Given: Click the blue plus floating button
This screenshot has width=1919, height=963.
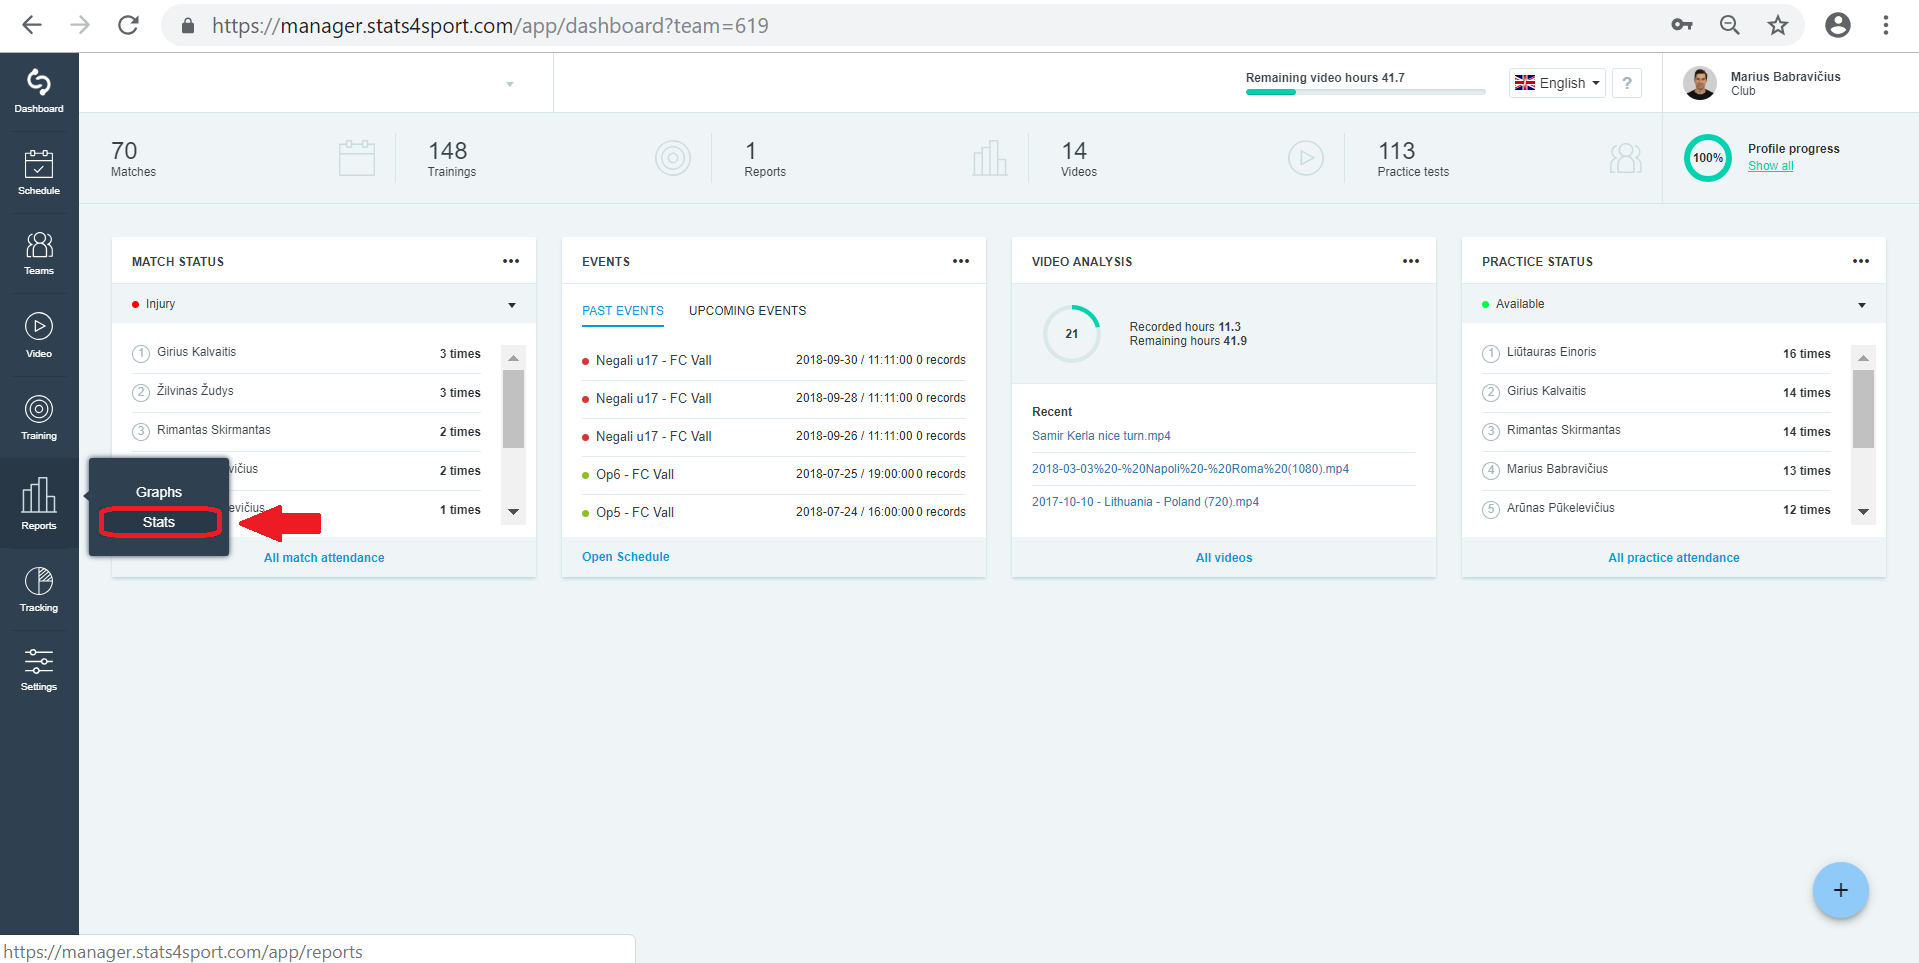Looking at the screenshot, I should coord(1840,890).
